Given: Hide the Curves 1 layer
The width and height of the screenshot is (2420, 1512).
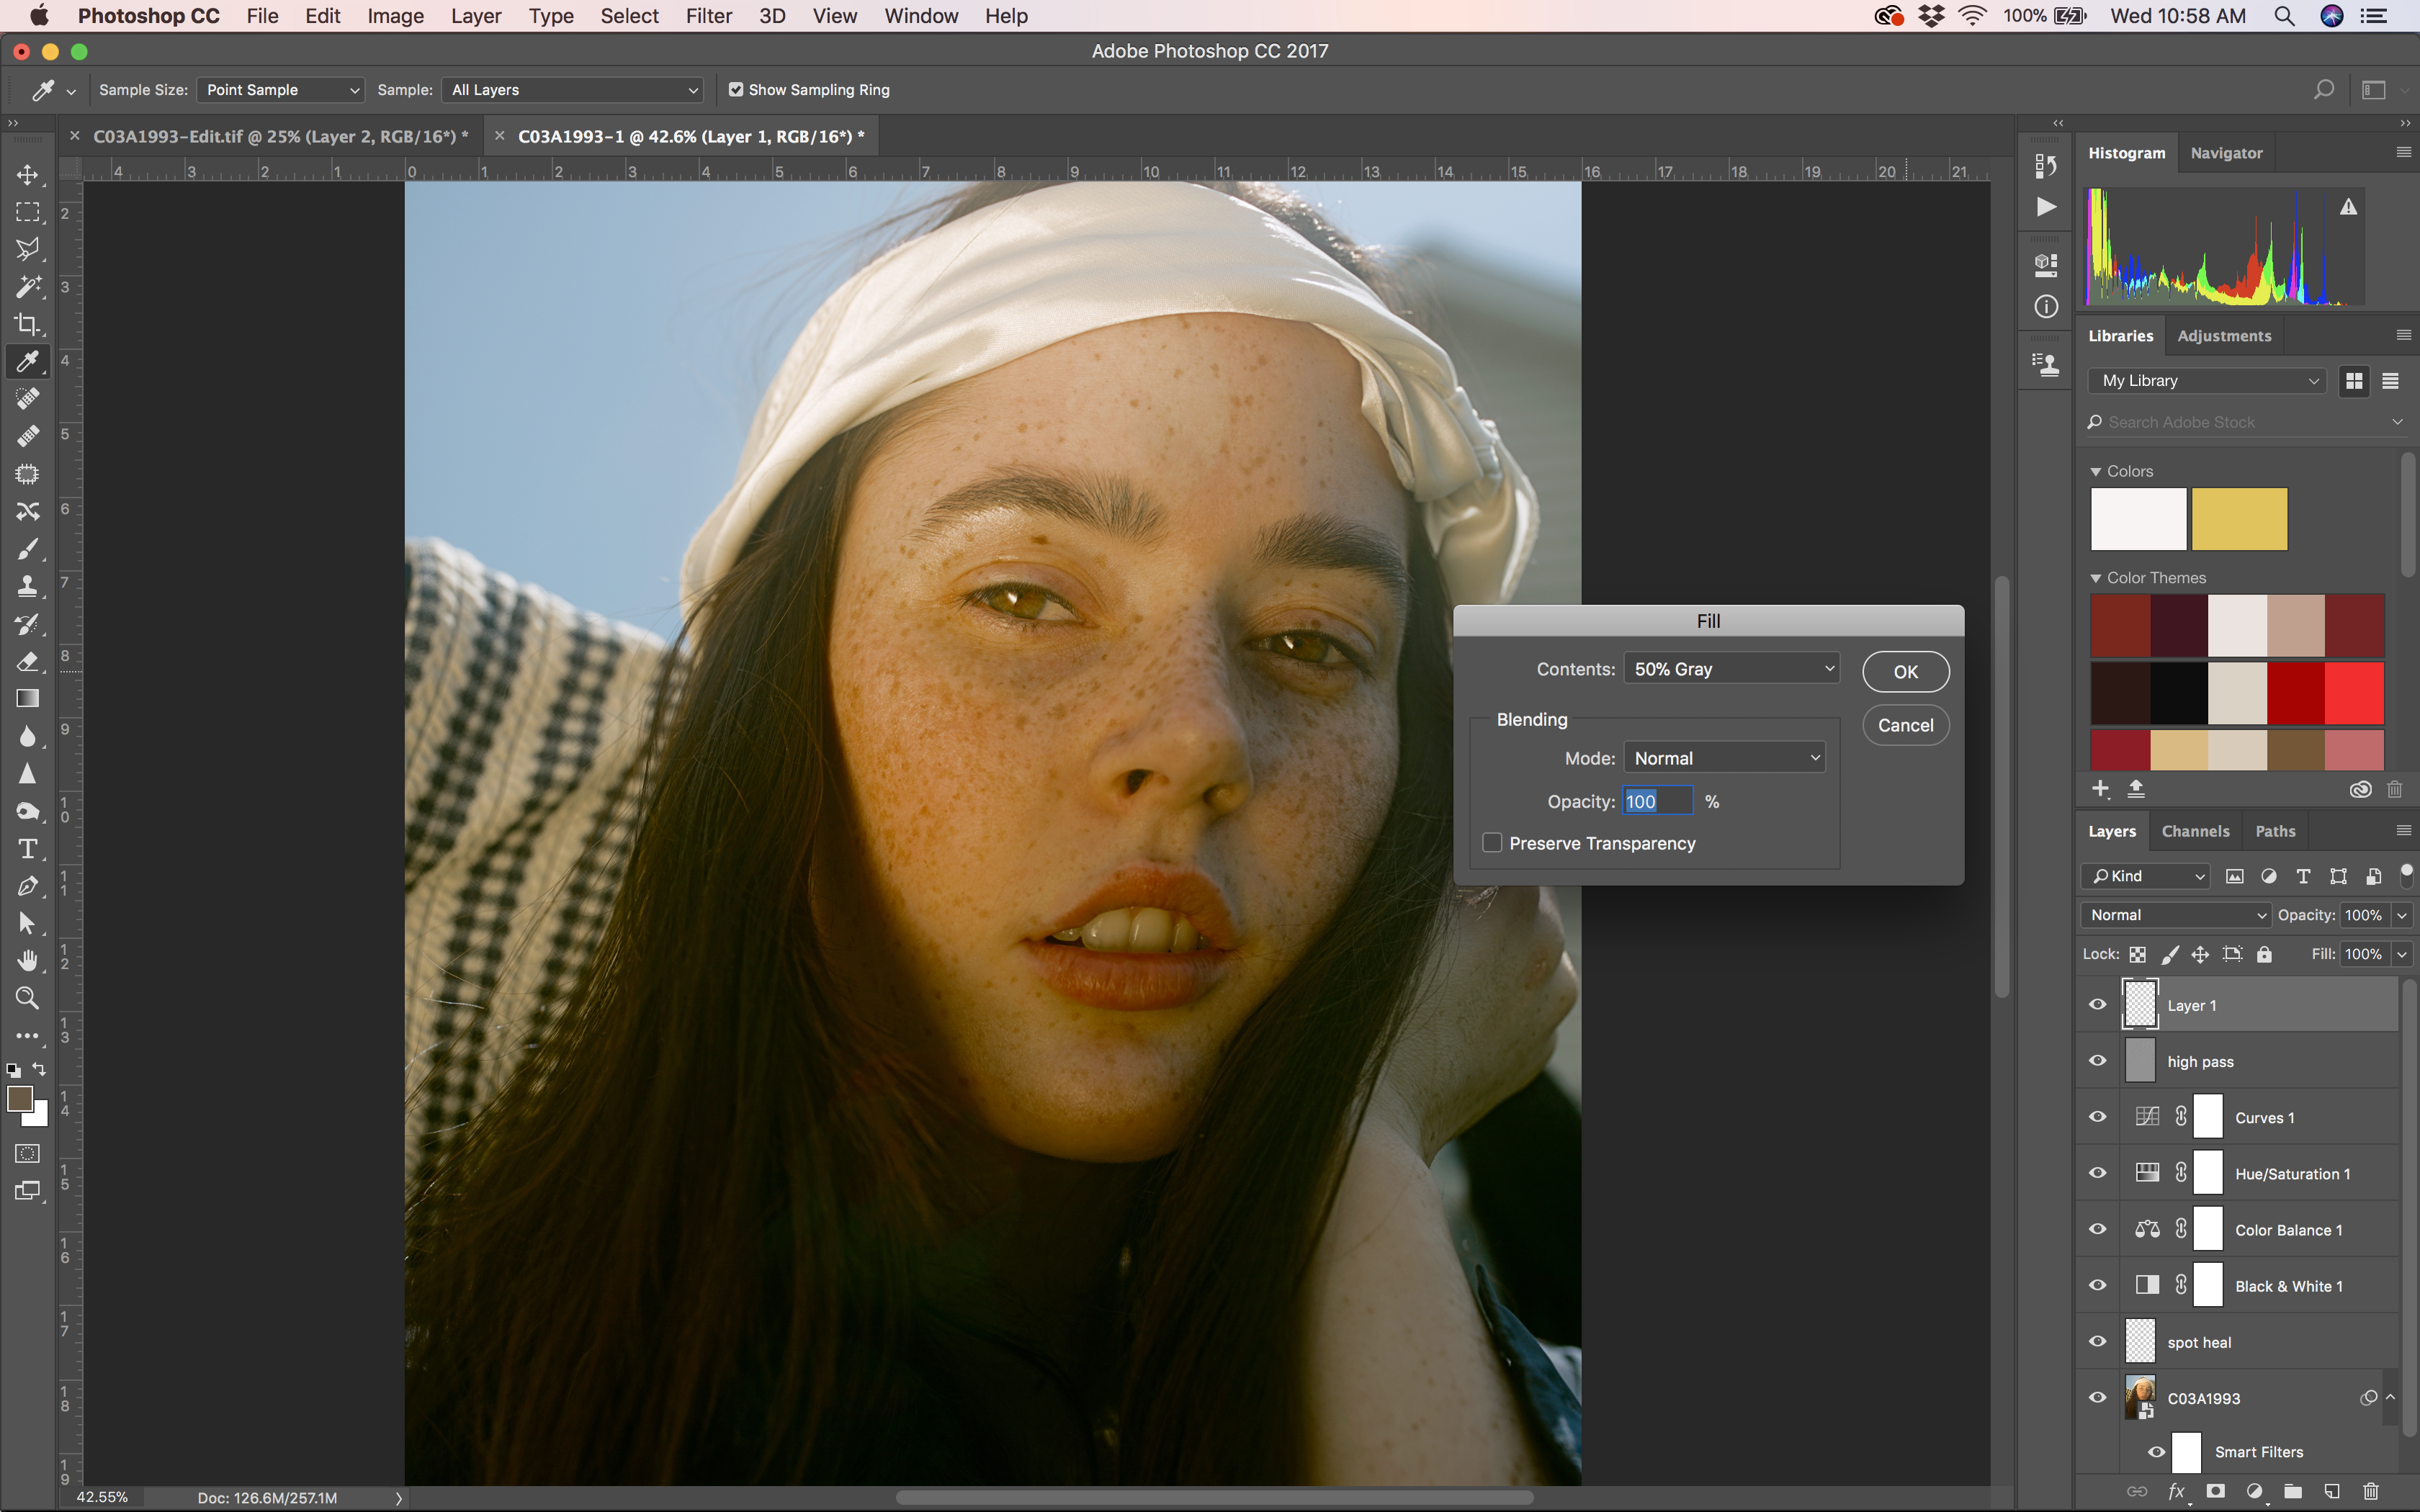Looking at the screenshot, I should [x=2098, y=1117].
